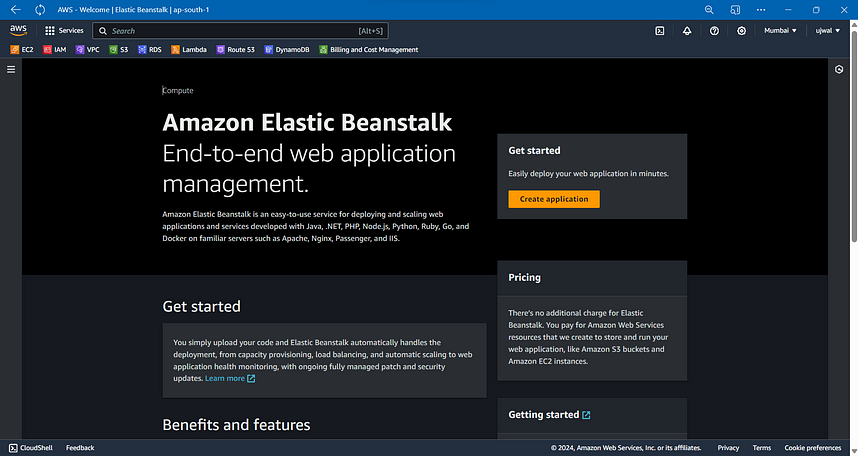Open the VPC favorite shortcut
The image size is (858, 456).
[x=88, y=49]
